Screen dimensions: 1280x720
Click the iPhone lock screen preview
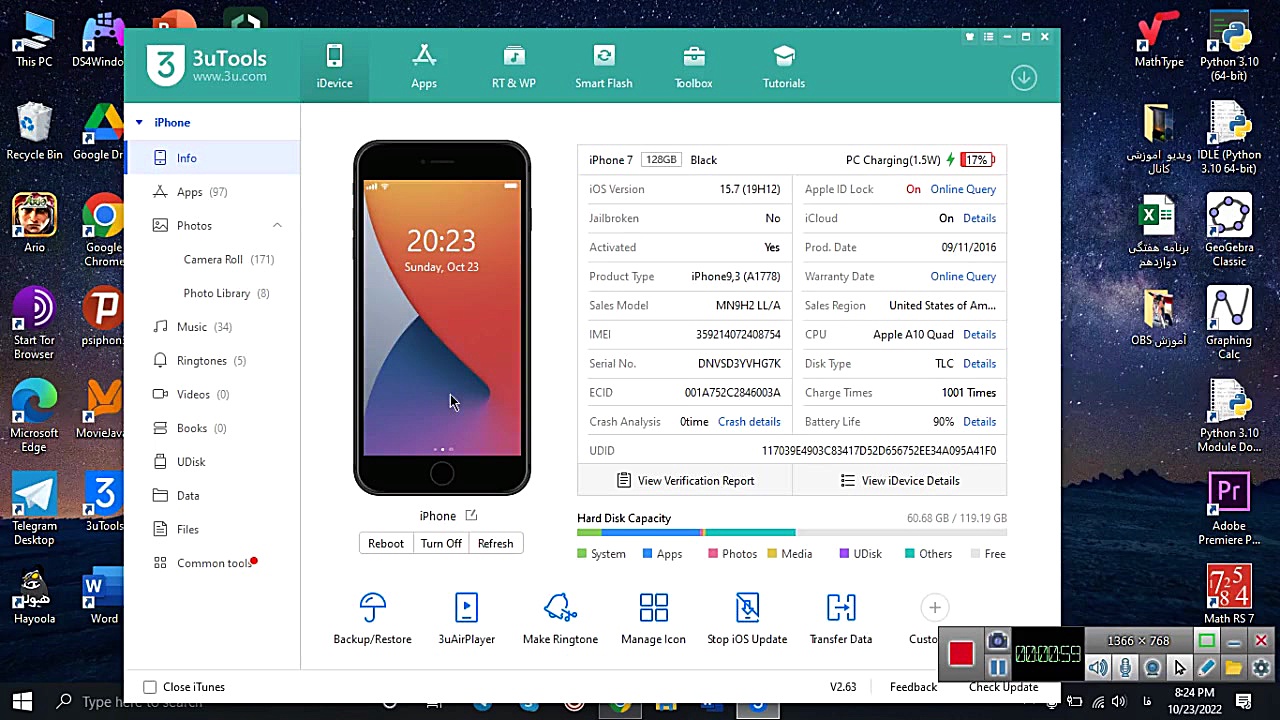442,318
